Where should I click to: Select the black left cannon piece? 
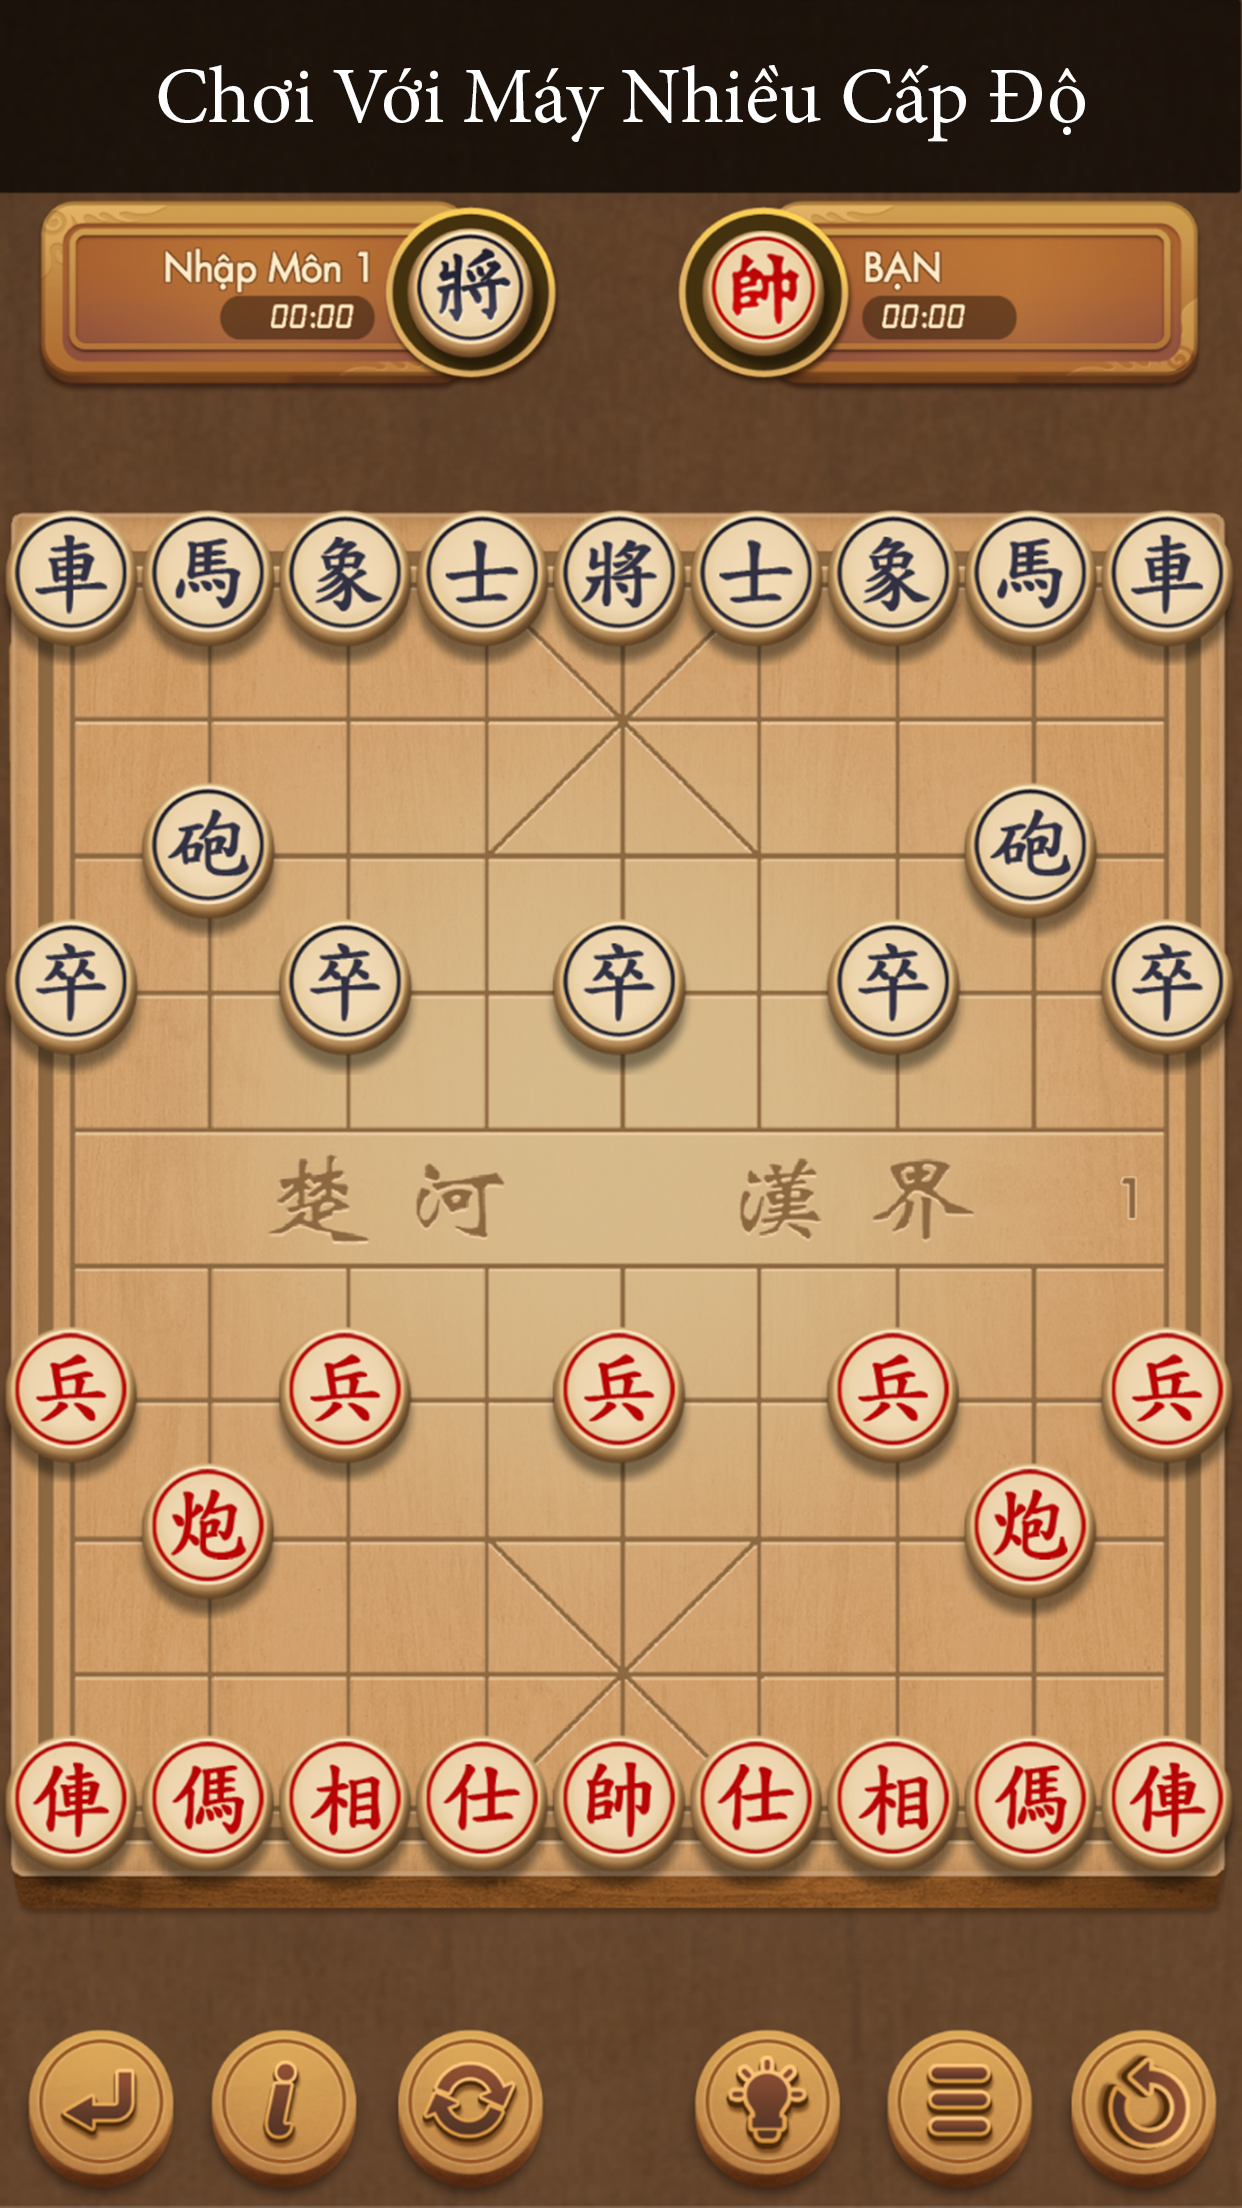click(x=208, y=847)
